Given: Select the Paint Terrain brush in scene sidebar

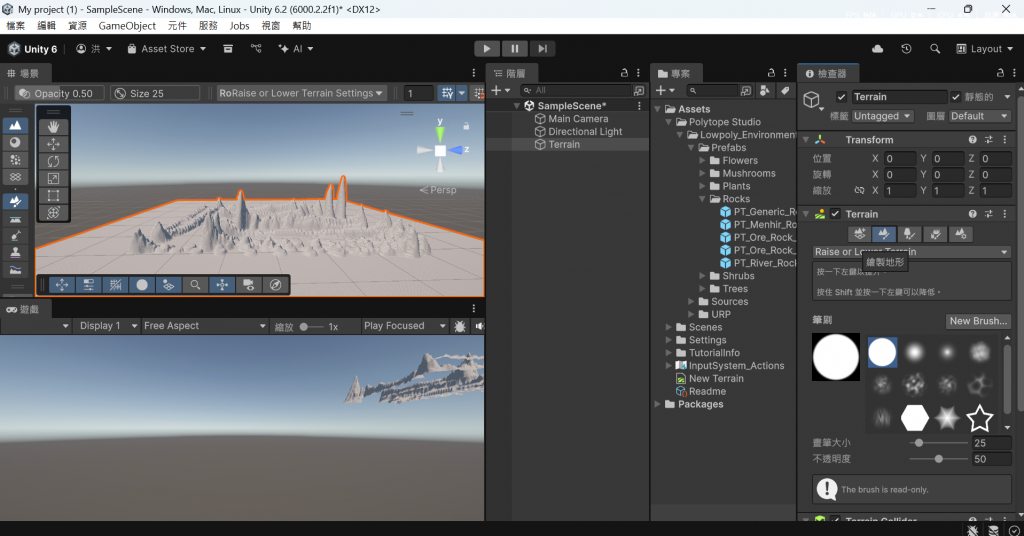Looking at the screenshot, I should [15, 202].
